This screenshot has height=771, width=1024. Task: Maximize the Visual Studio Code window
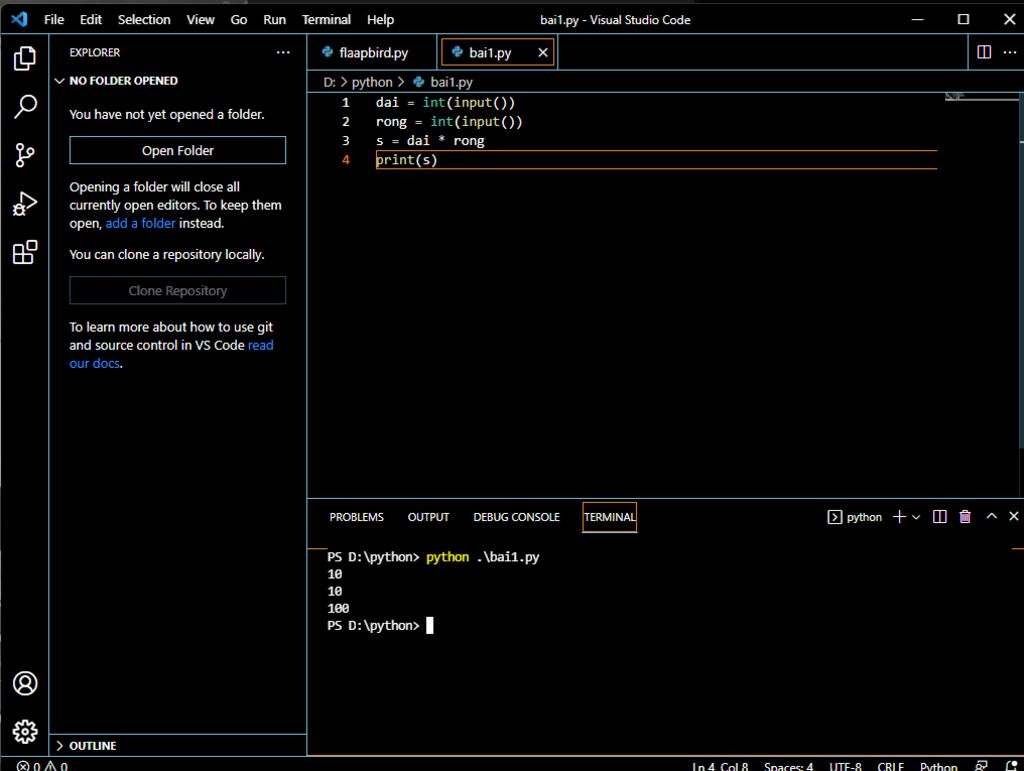[x=963, y=19]
